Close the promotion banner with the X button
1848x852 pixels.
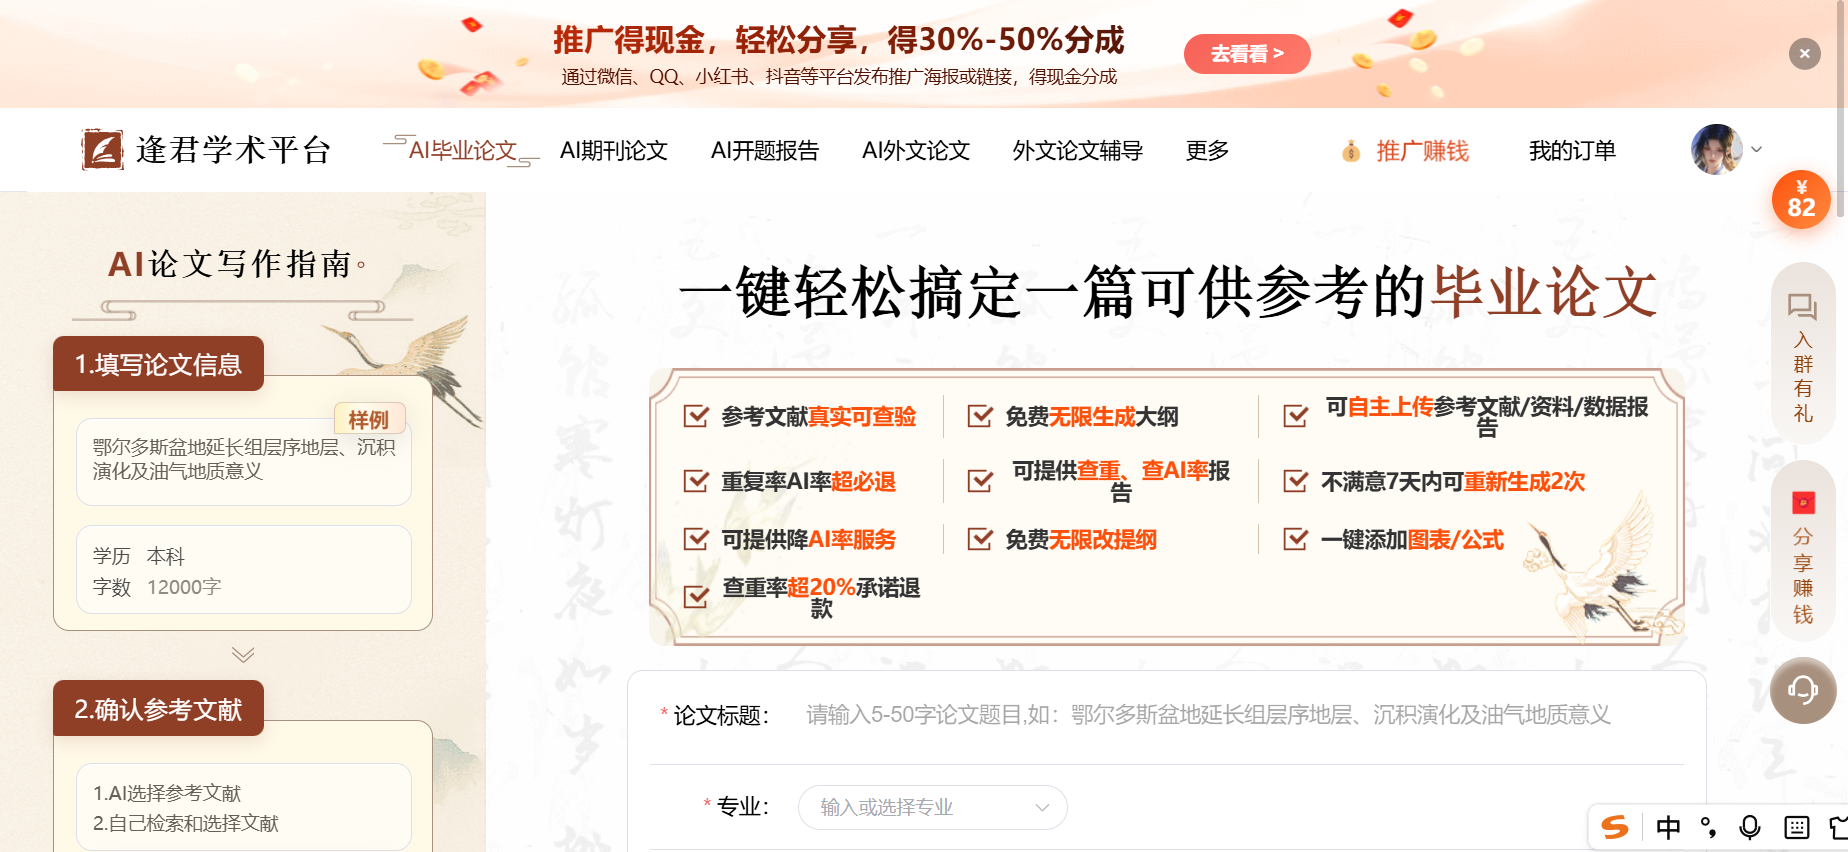click(1804, 54)
